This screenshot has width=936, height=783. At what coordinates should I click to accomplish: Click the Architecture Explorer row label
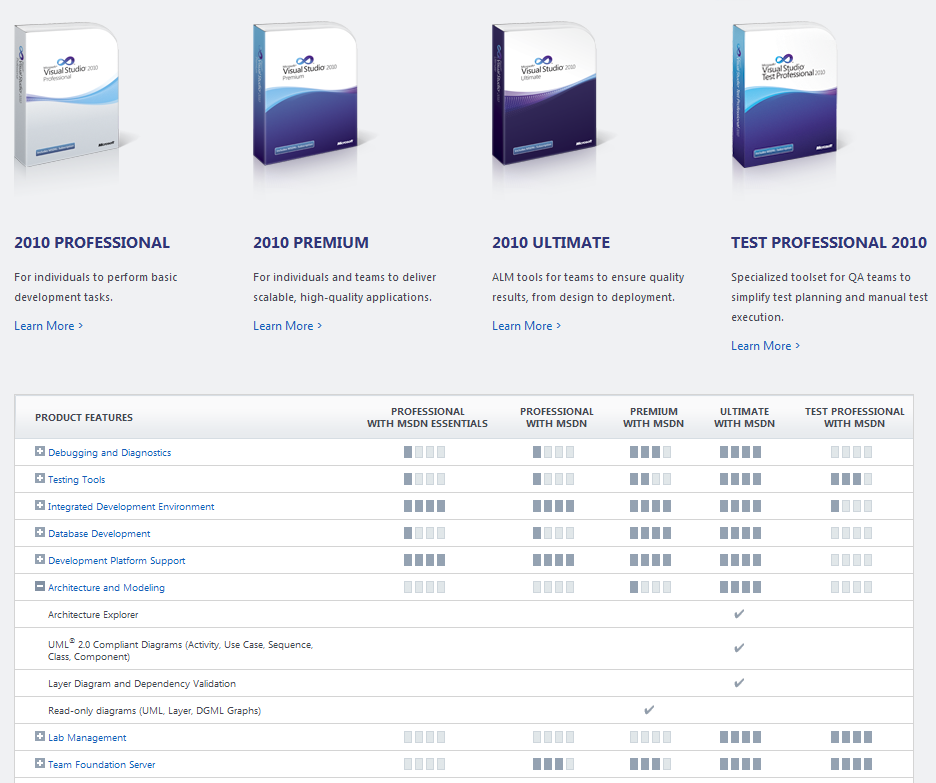(93, 615)
